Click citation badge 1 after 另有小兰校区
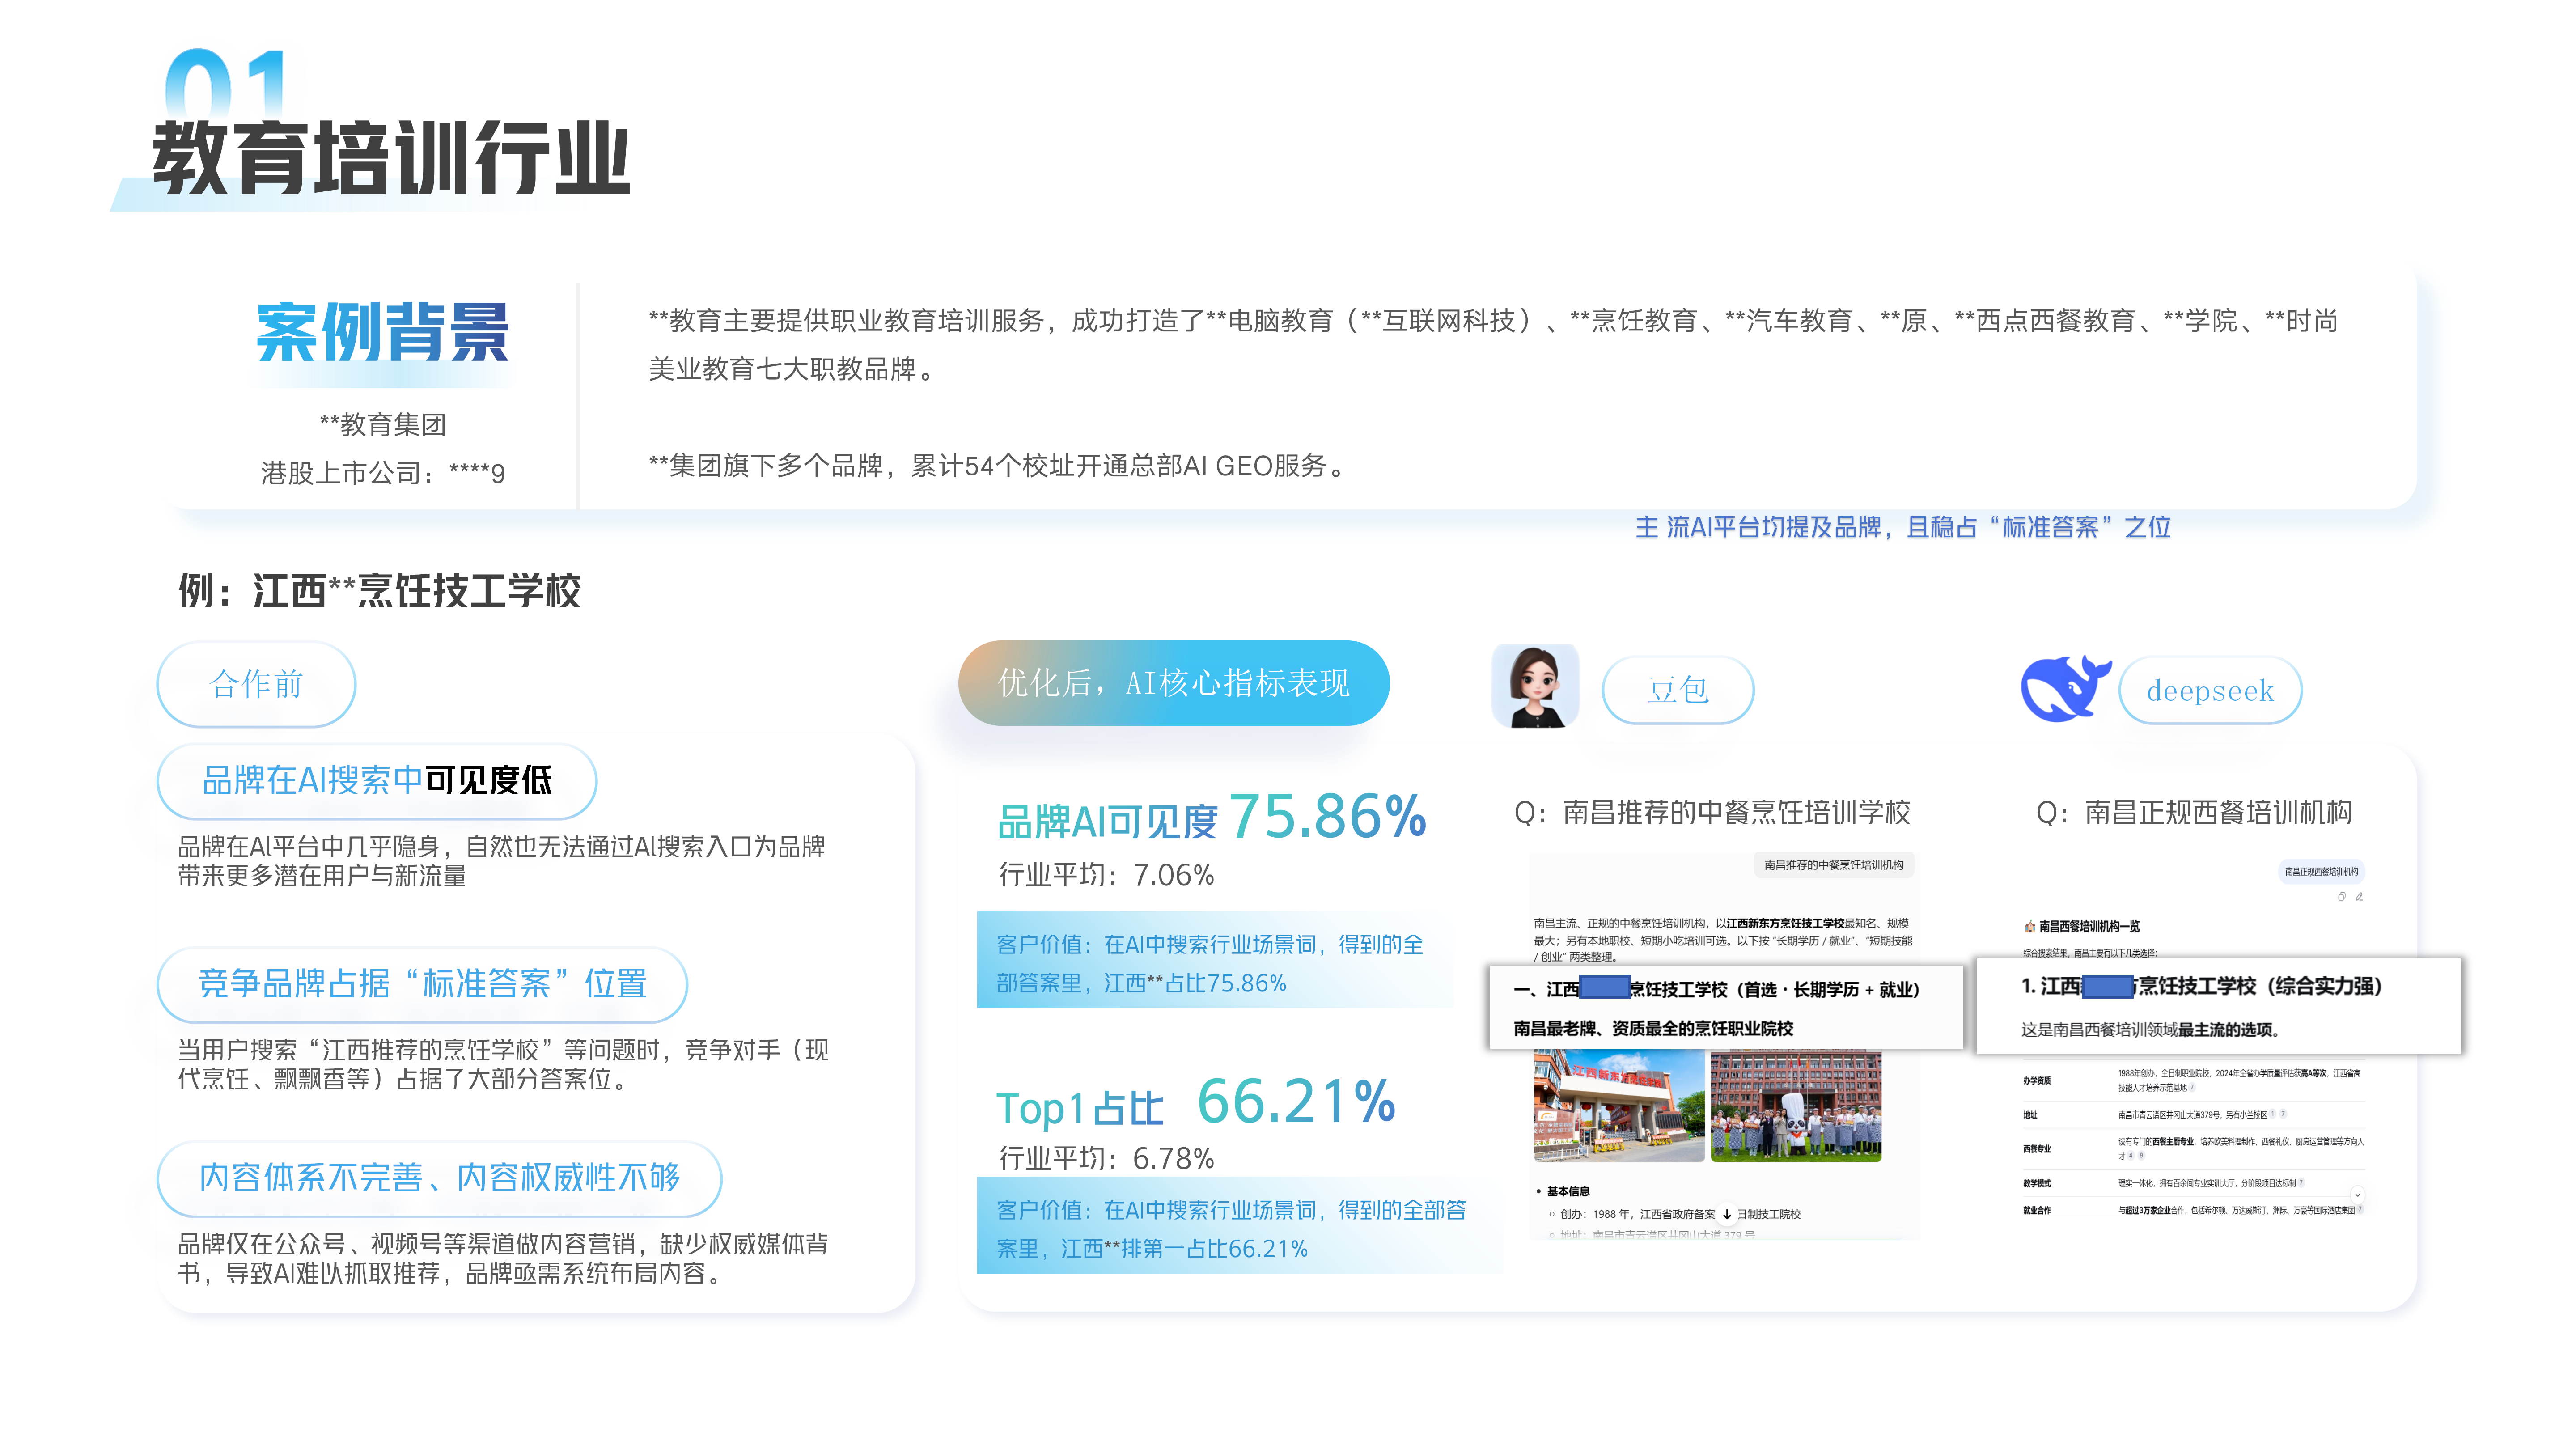2576x1449 pixels. pyautogui.click(x=2272, y=1114)
